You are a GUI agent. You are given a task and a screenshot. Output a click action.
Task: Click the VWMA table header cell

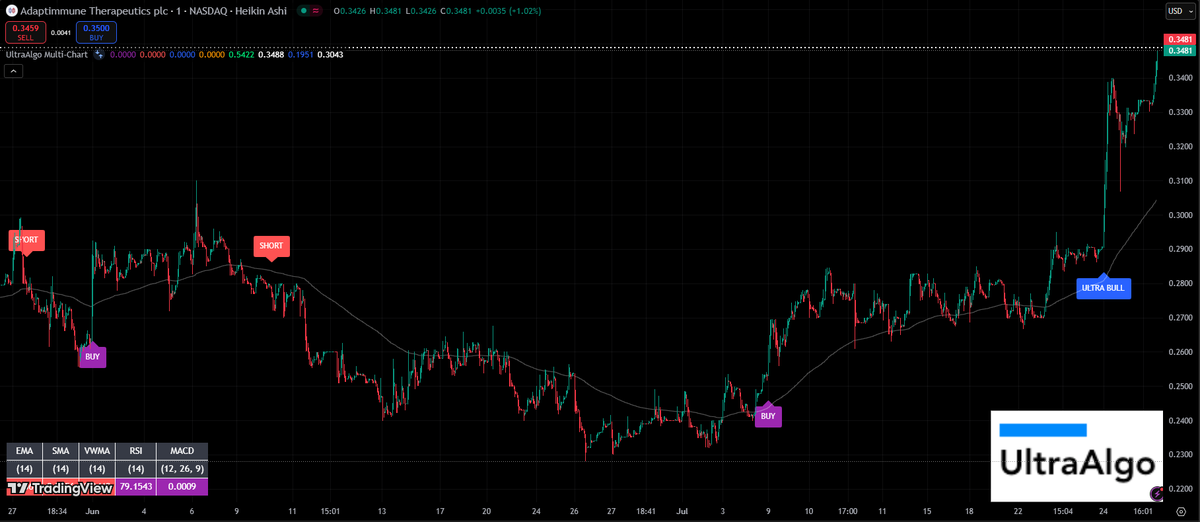tap(97, 451)
